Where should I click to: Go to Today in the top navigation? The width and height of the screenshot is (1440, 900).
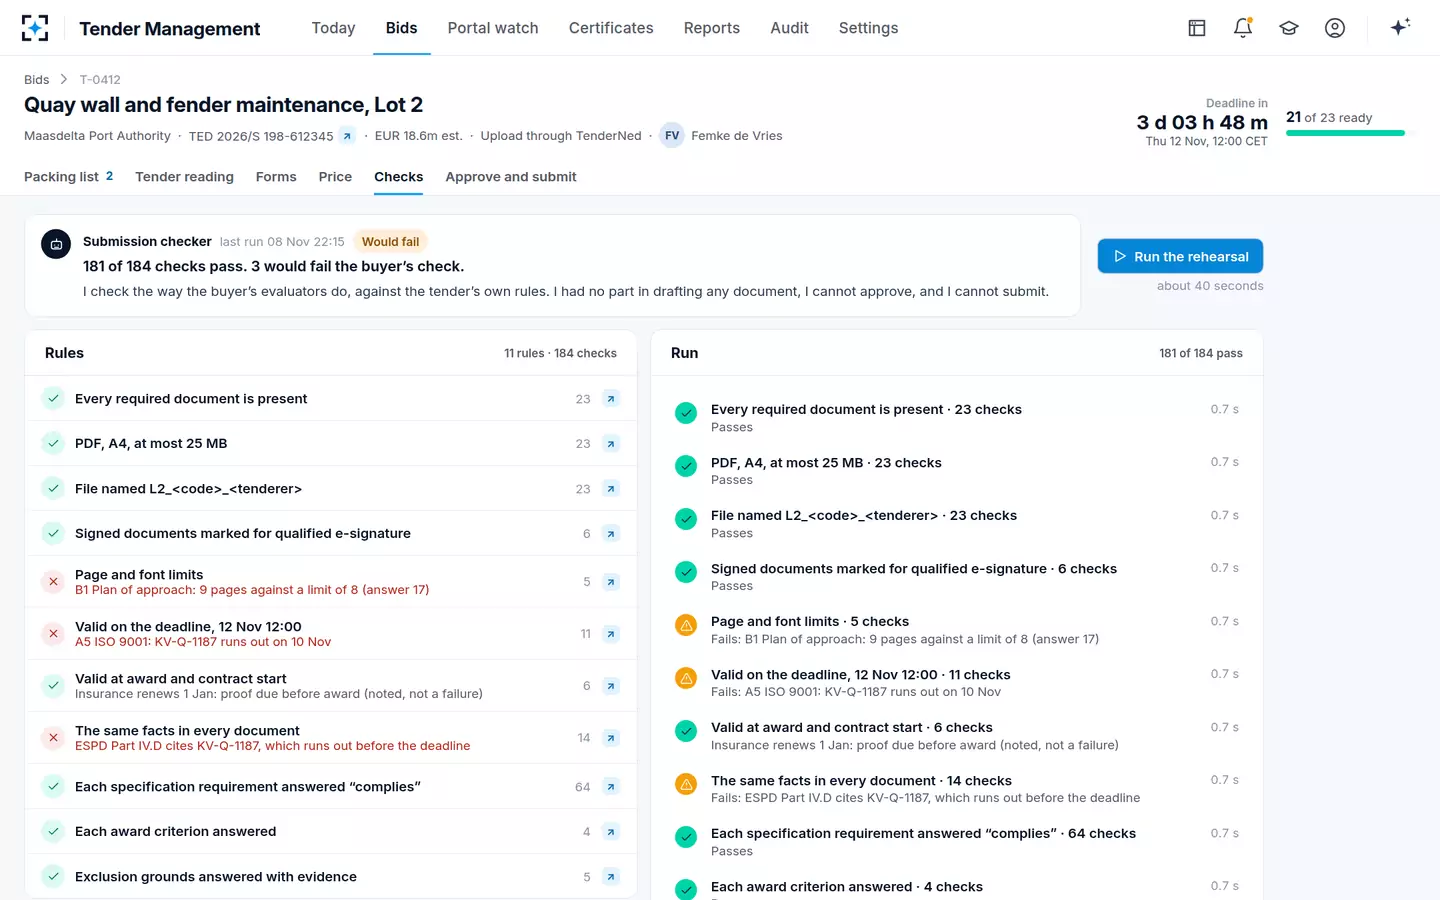tap(333, 28)
